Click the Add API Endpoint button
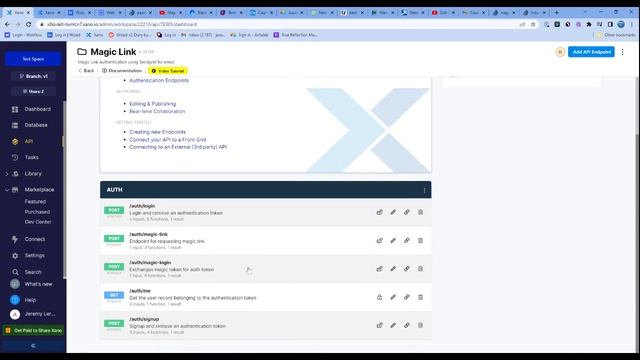This screenshot has height=360, width=640. (x=591, y=52)
